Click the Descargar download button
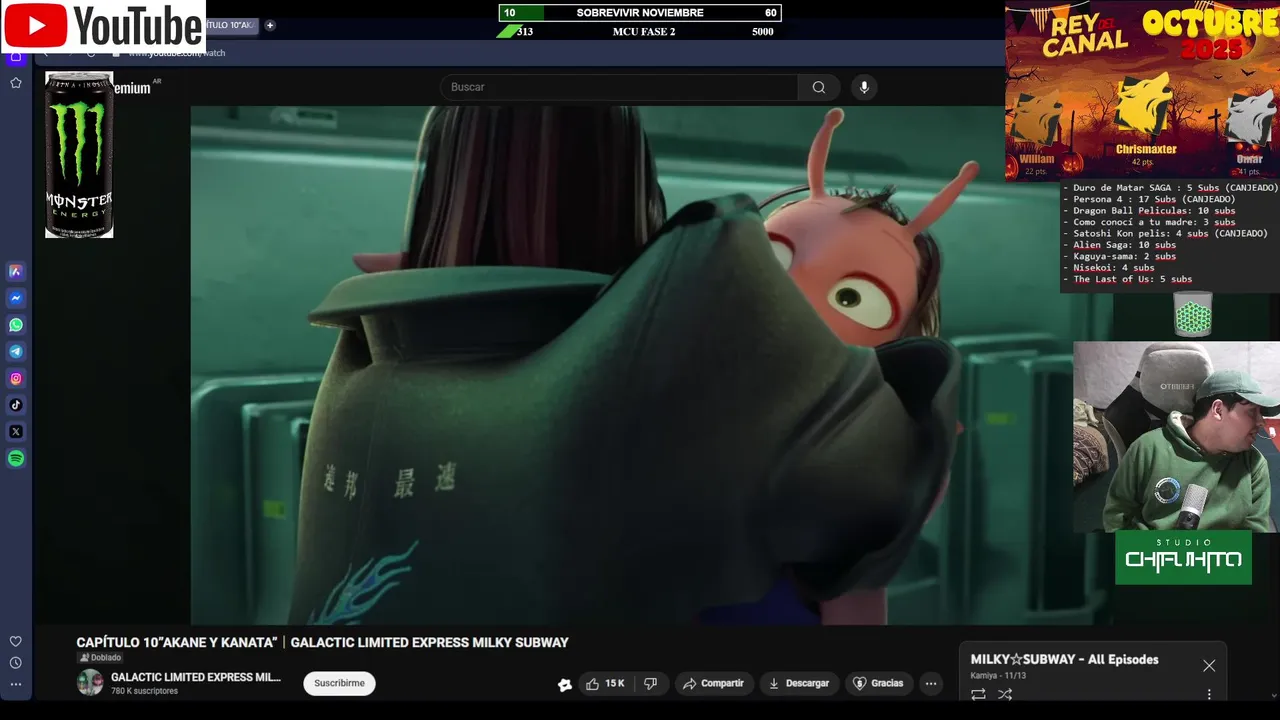Image resolution: width=1280 pixels, height=720 pixels. click(x=798, y=684)
